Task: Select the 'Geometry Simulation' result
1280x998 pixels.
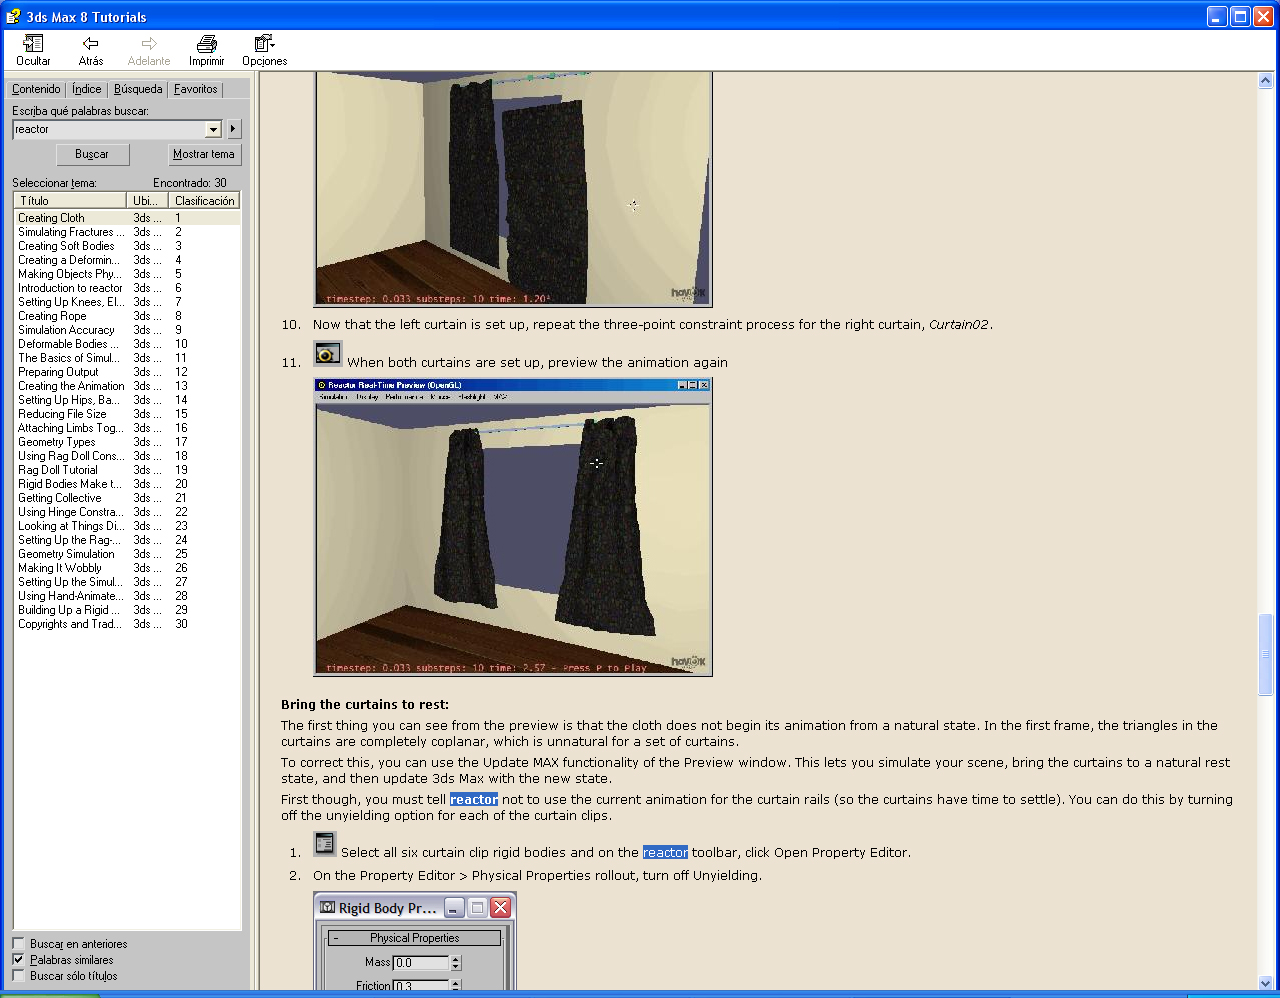Action: pos(66,554)
